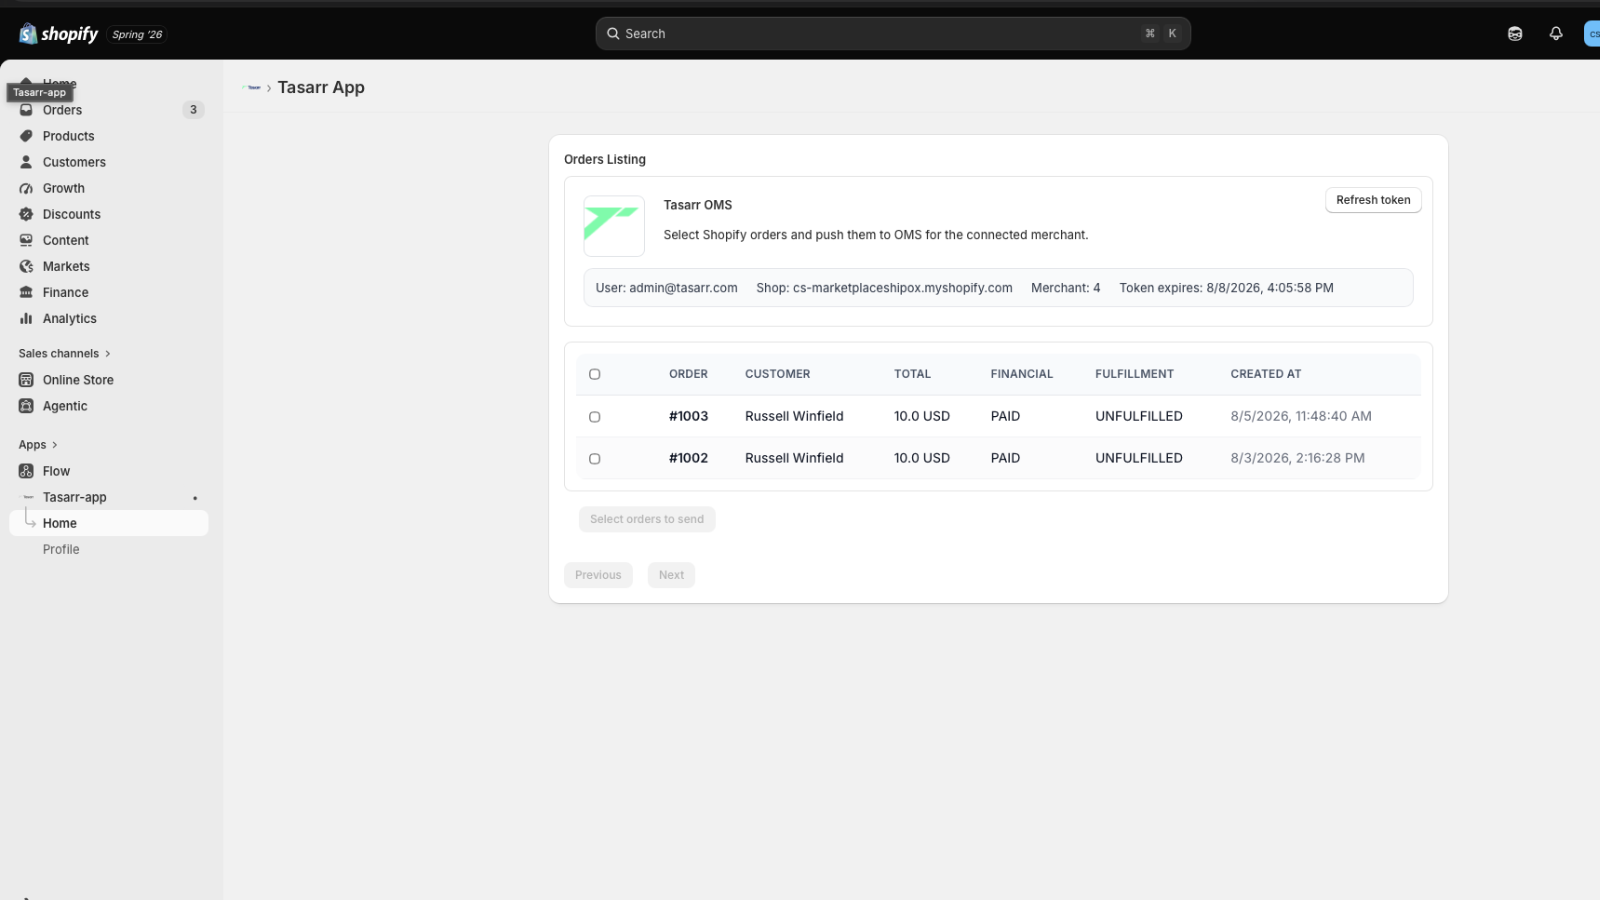Image resolution: width=1600 pixels, height=900 pixels.
Task: Click the search magnifier icon
Action: (613, 34)
